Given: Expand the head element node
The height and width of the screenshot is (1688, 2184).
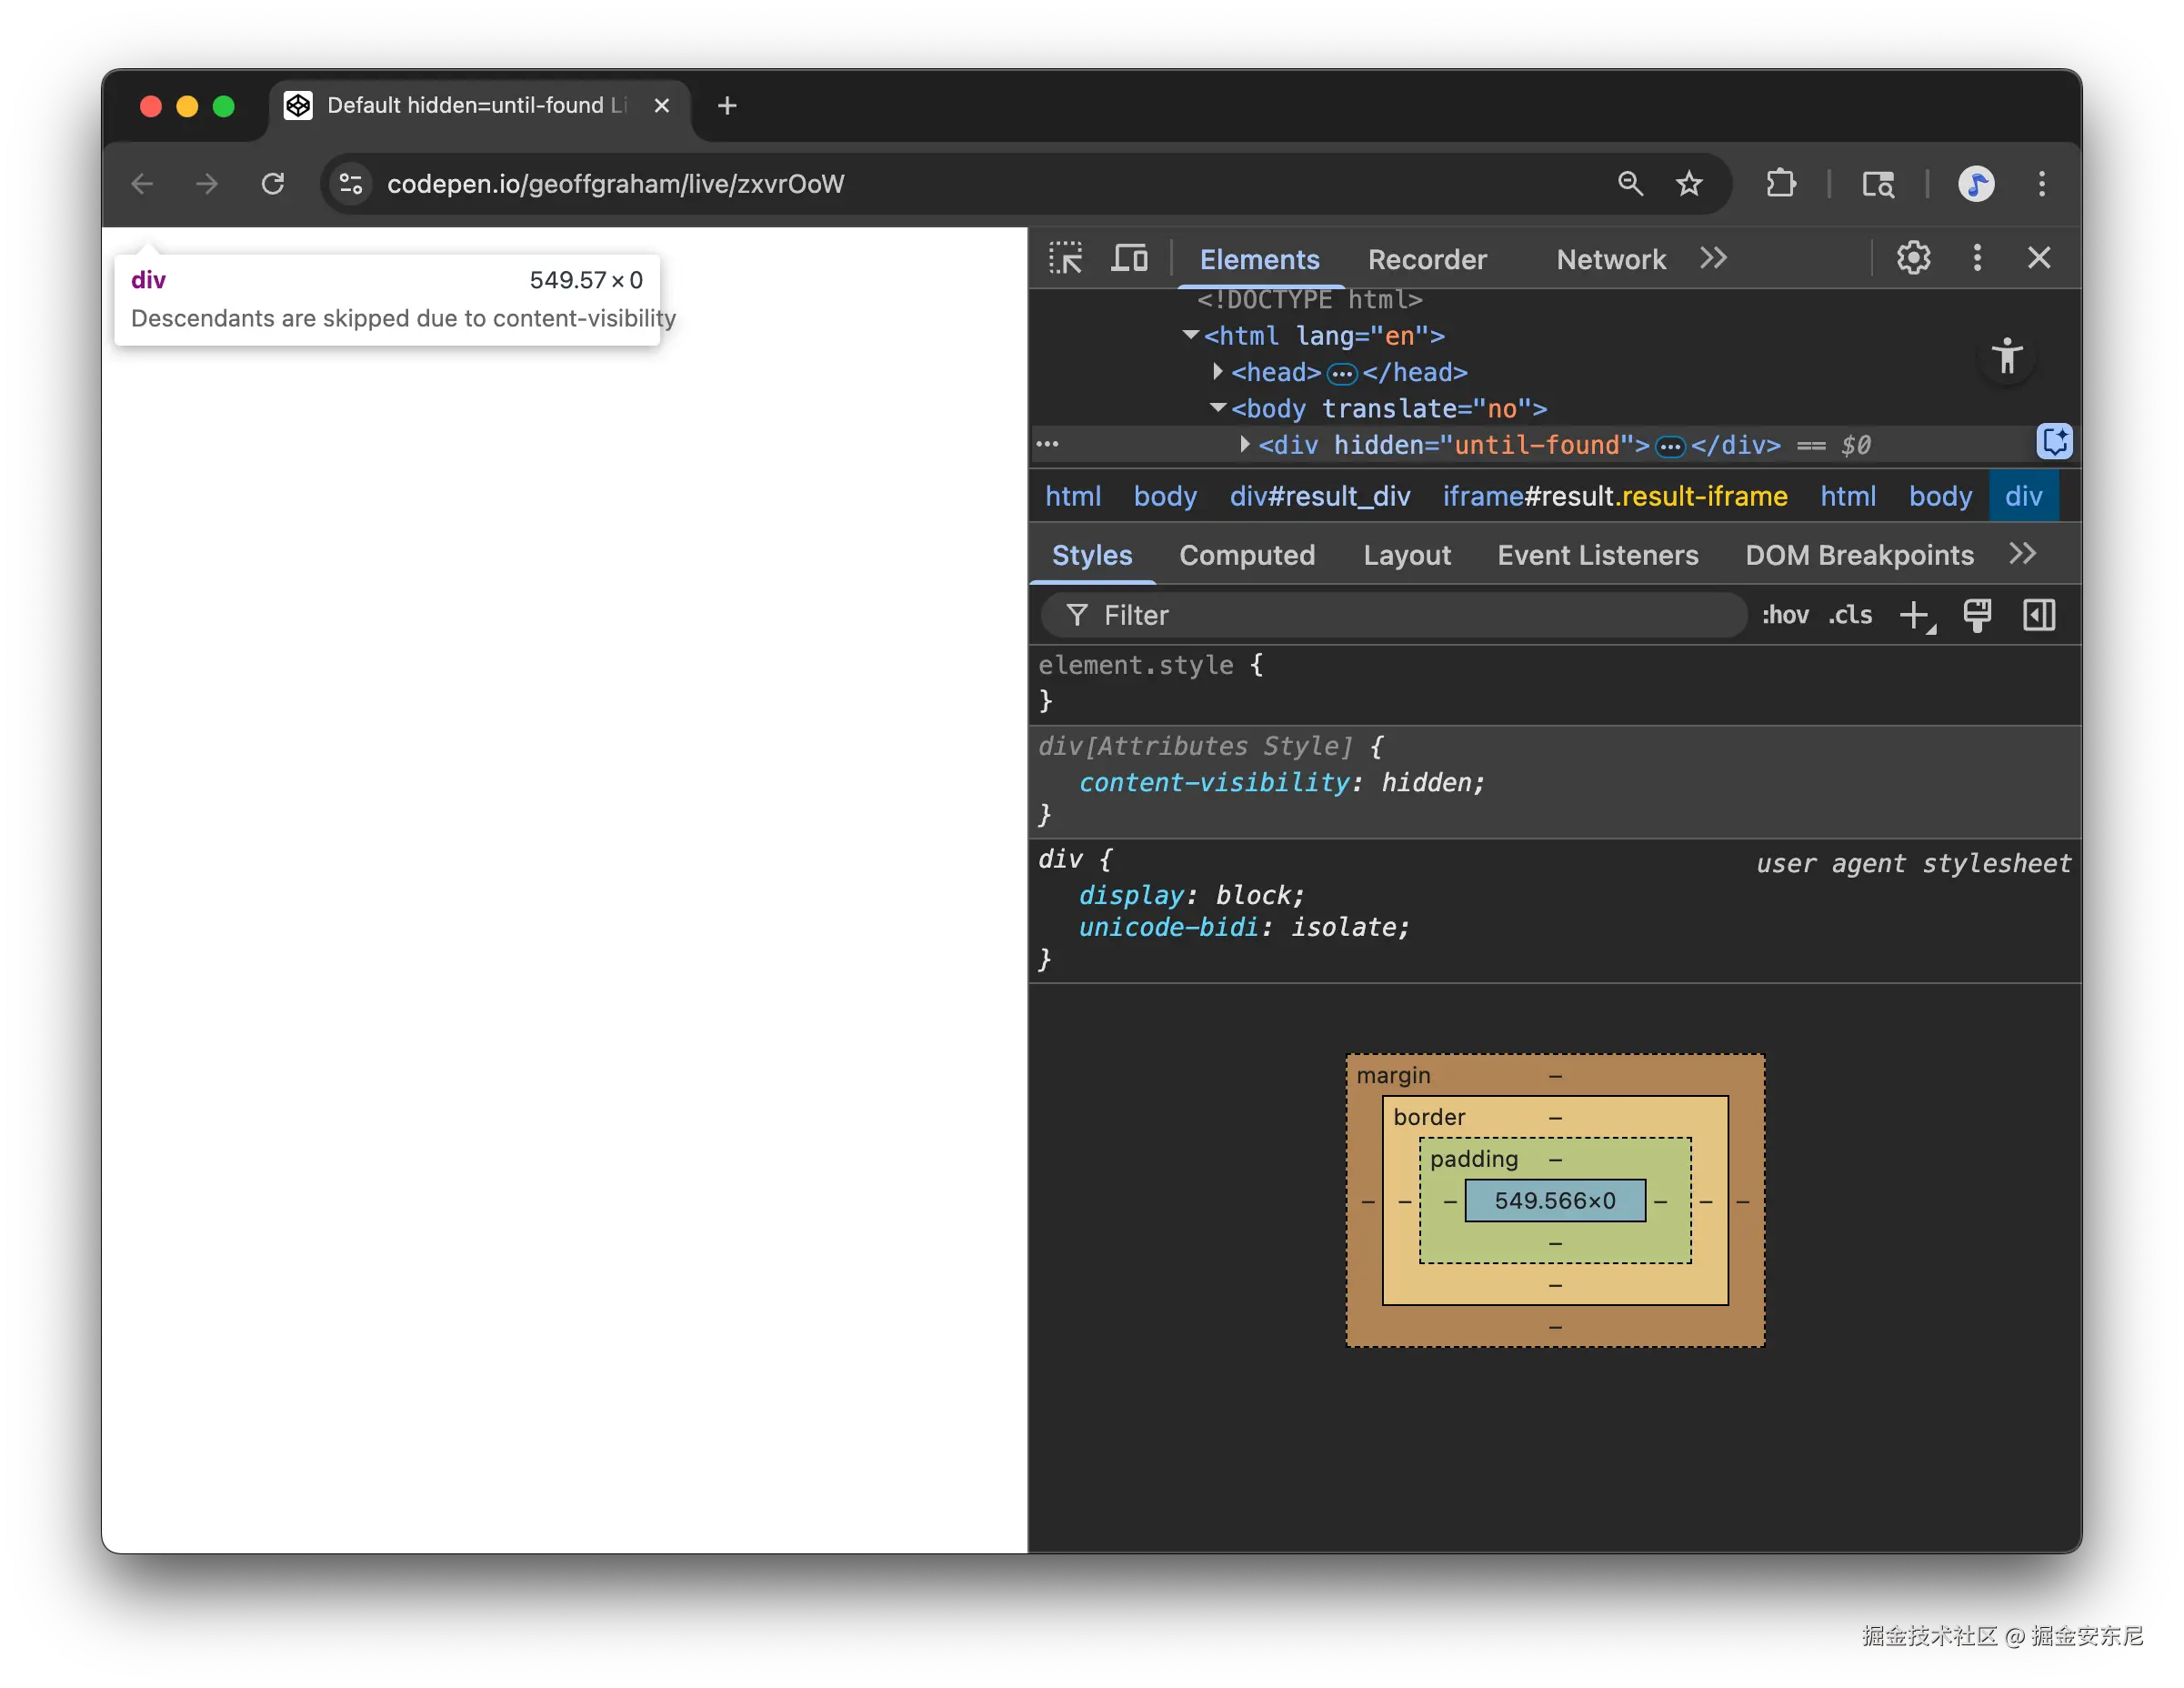Looking at the screenshot, I should coord(1217,372).
